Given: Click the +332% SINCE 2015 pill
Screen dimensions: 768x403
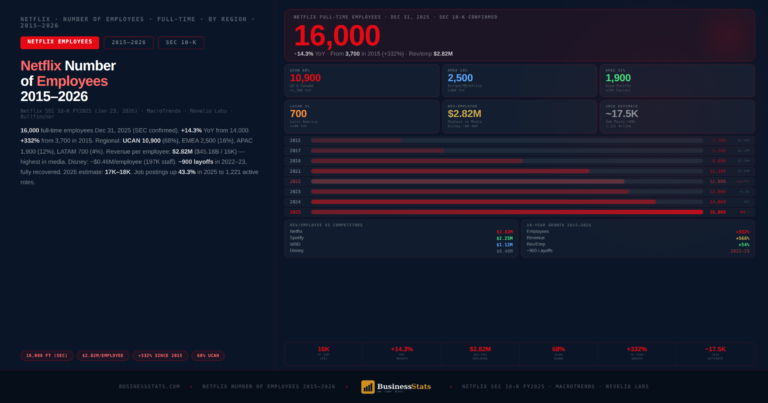Looking at the screenshot, I should click(160, 356).
